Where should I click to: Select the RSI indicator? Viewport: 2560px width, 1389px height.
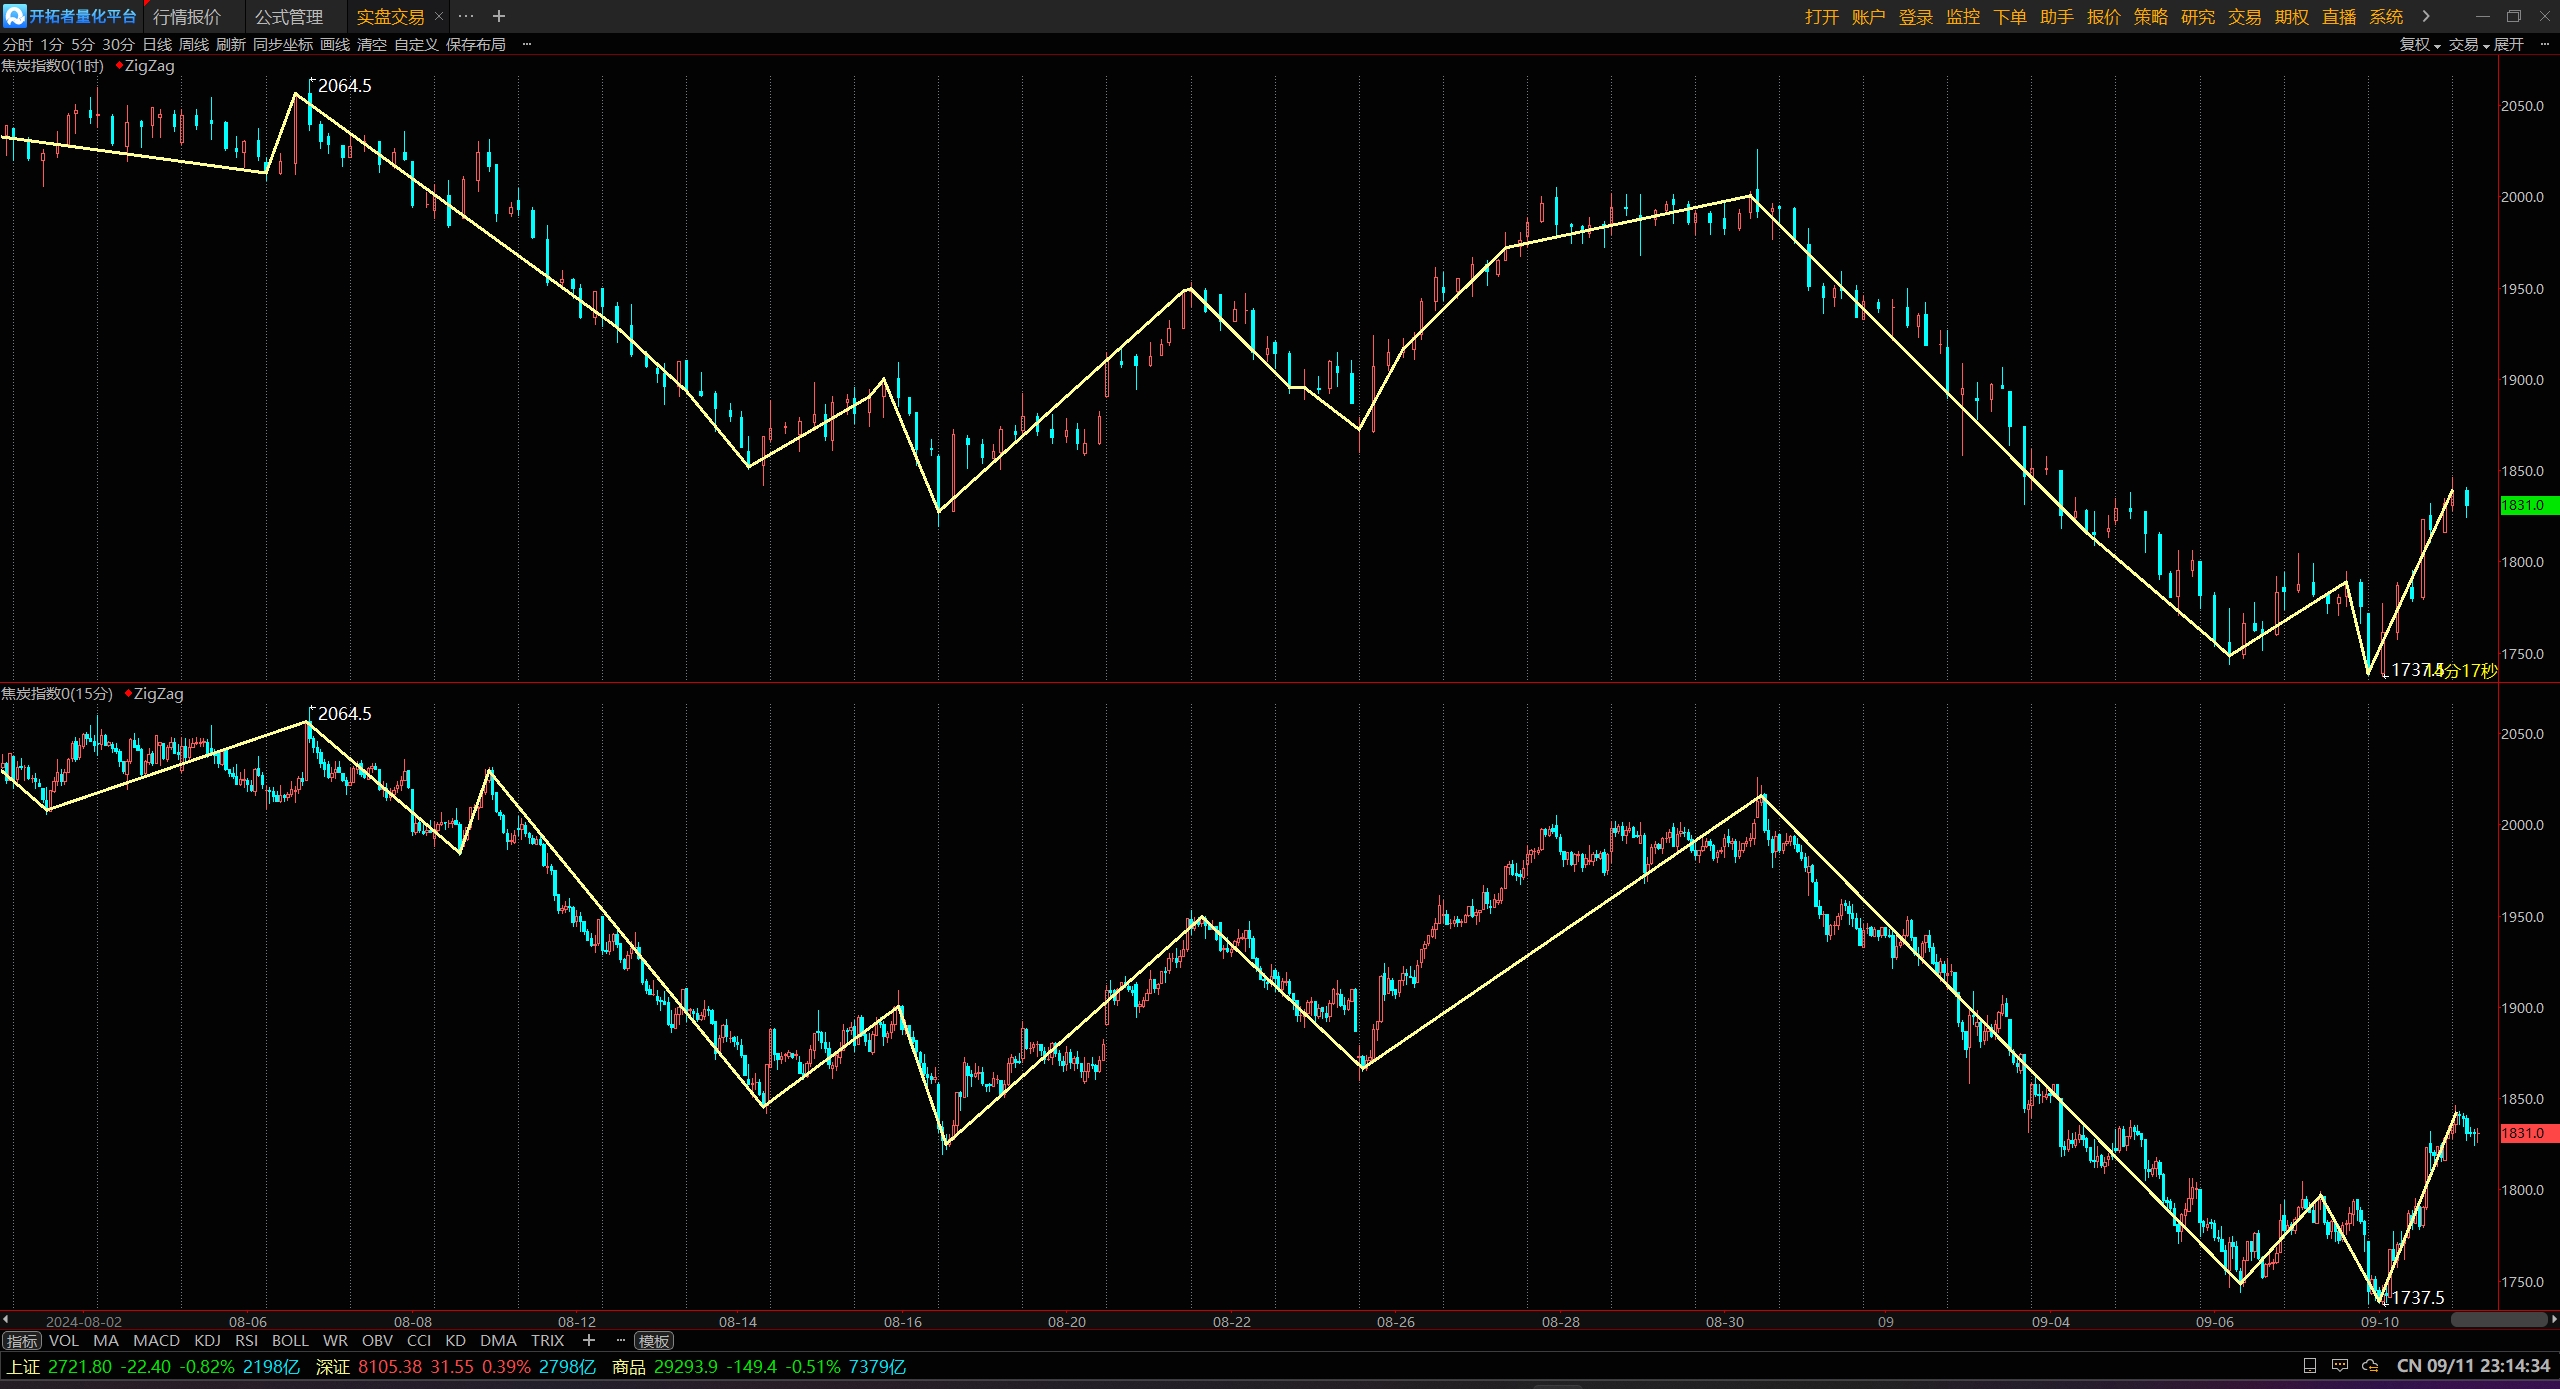click(x=246, y=1340)
